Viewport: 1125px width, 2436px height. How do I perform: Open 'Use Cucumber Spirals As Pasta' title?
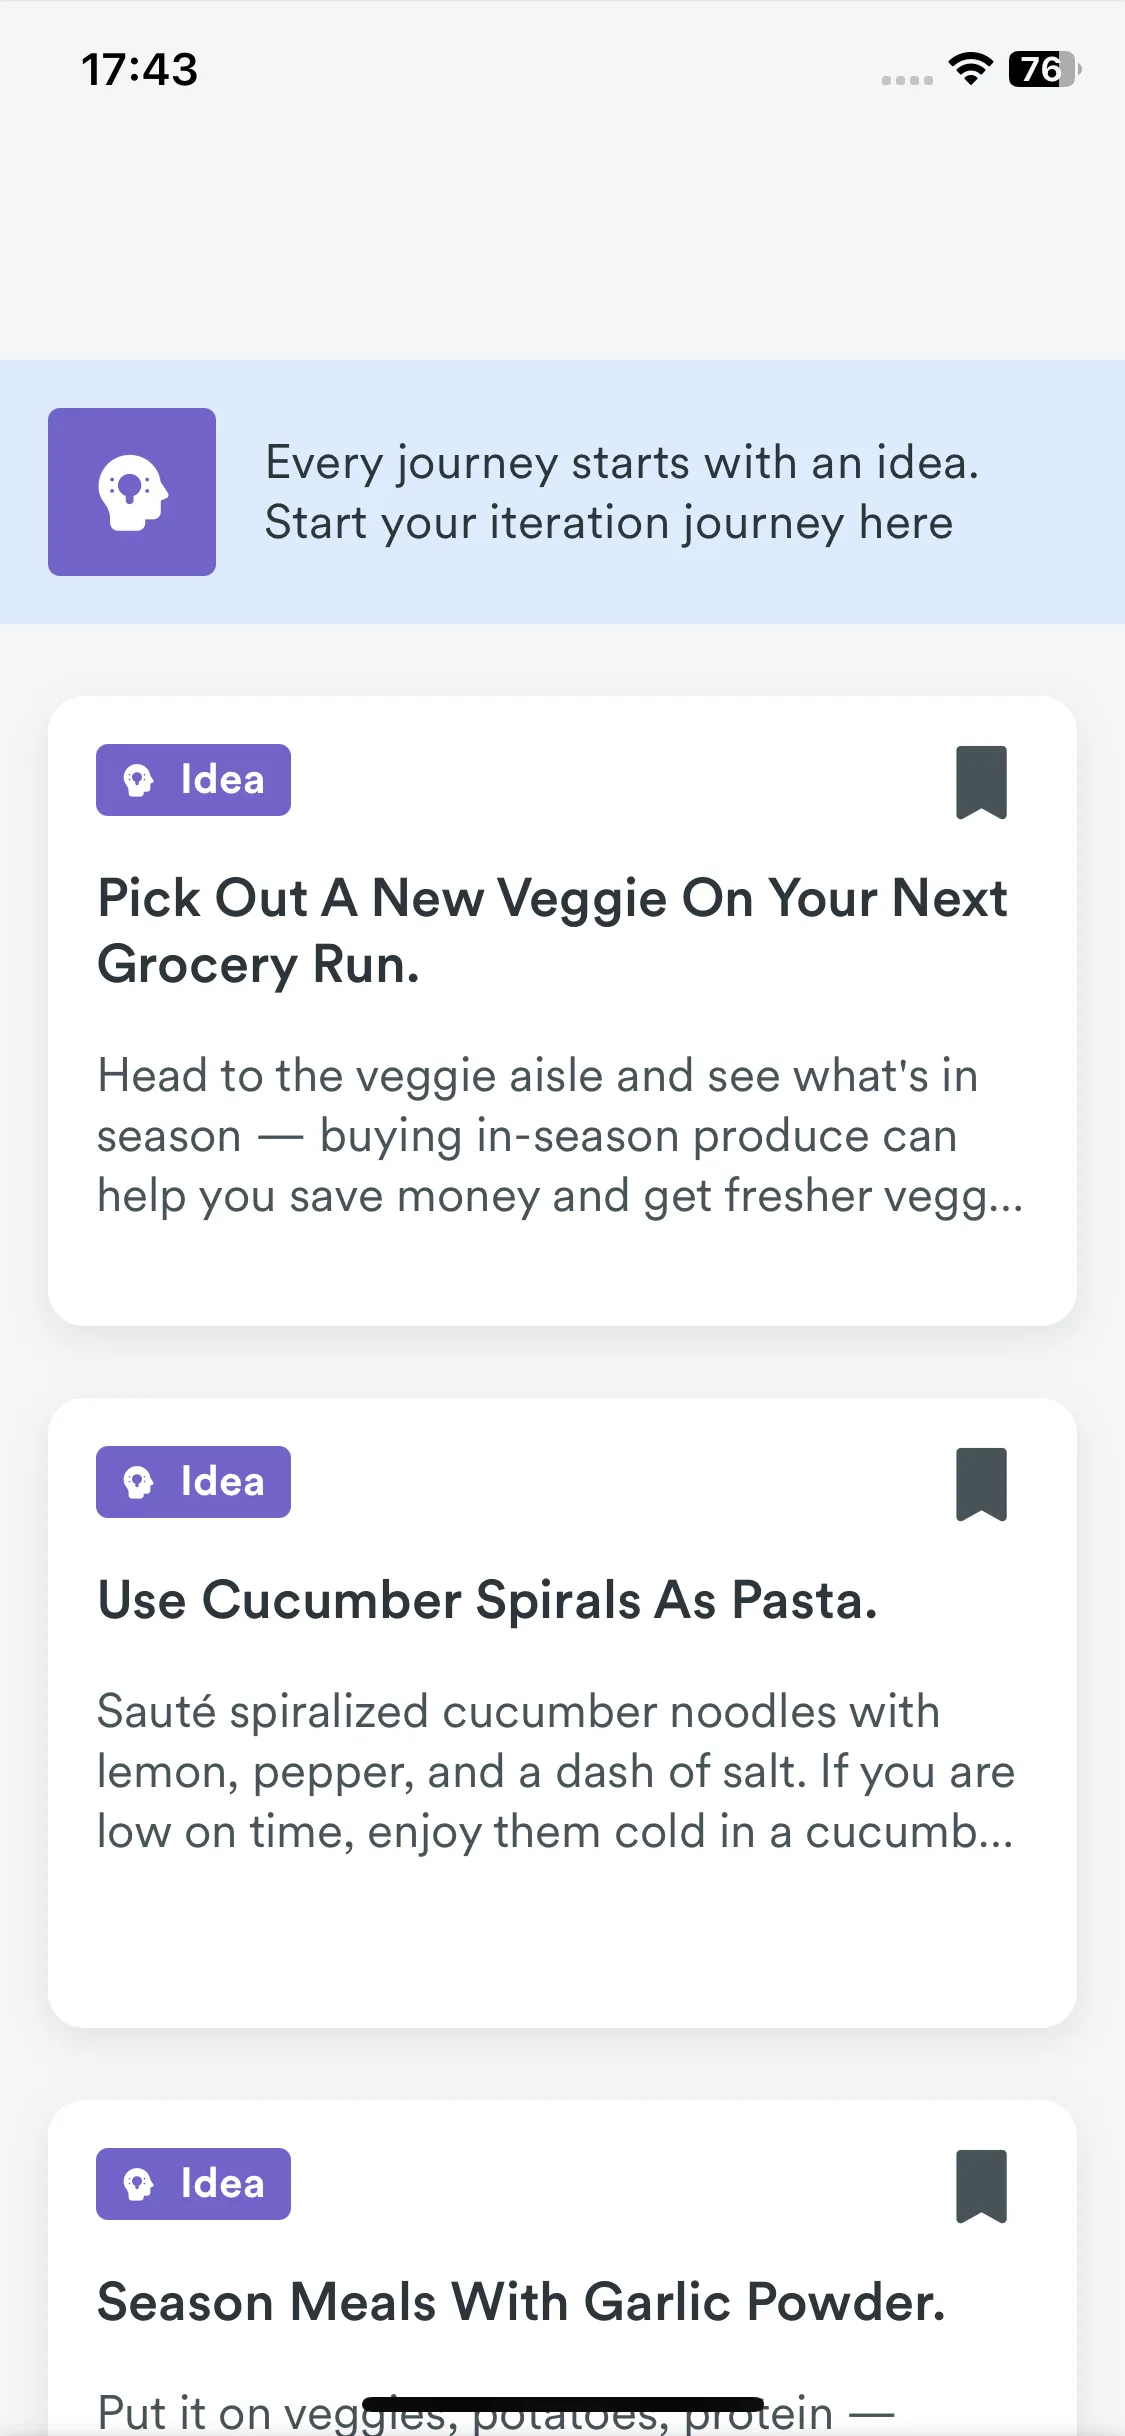(487, 1600)
